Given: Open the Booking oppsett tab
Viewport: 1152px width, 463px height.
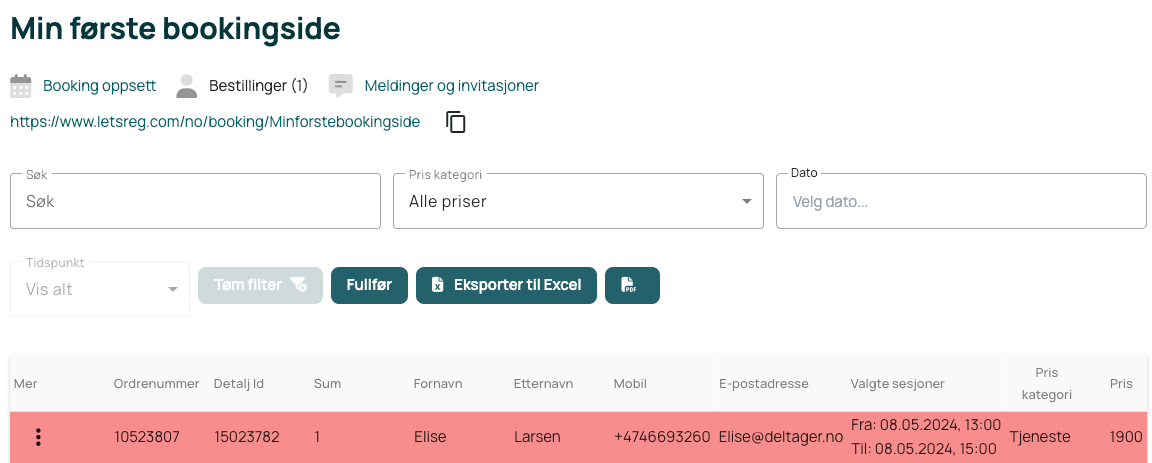Looking at the screenshot, I should coord(99,86).
